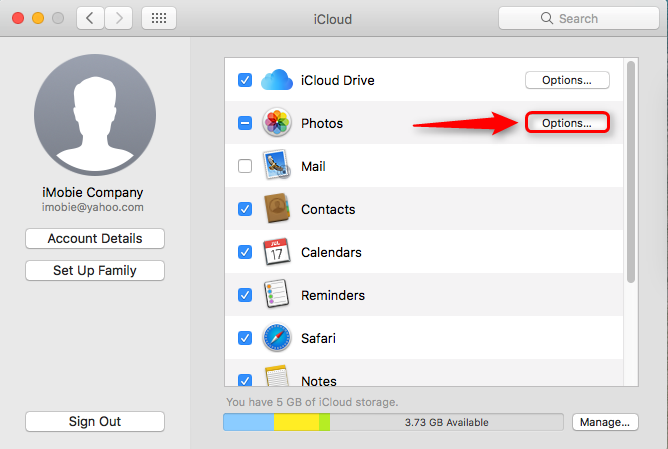
Task: Uncheck the Contacts checkbox
Action: pos(245,209)
